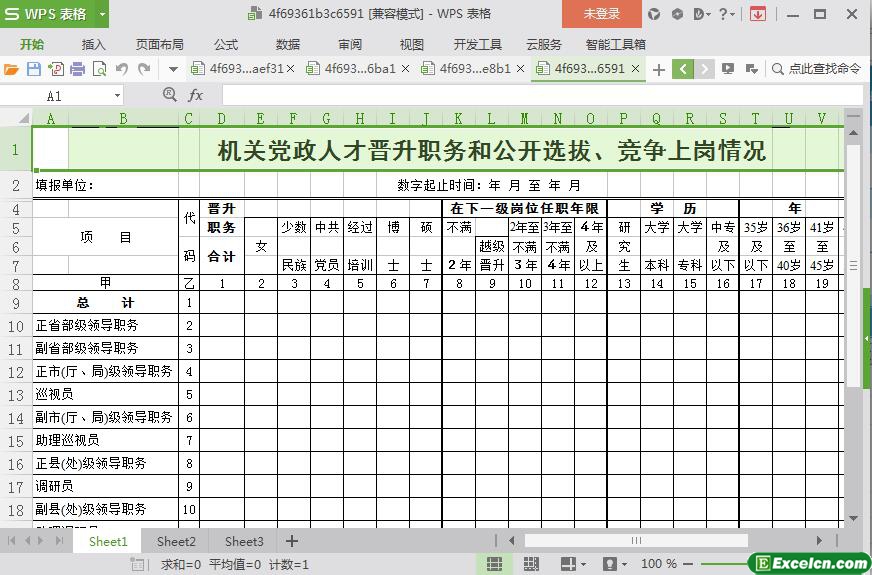Close the 4f693...6ba1 document tab

coord(405,69)
